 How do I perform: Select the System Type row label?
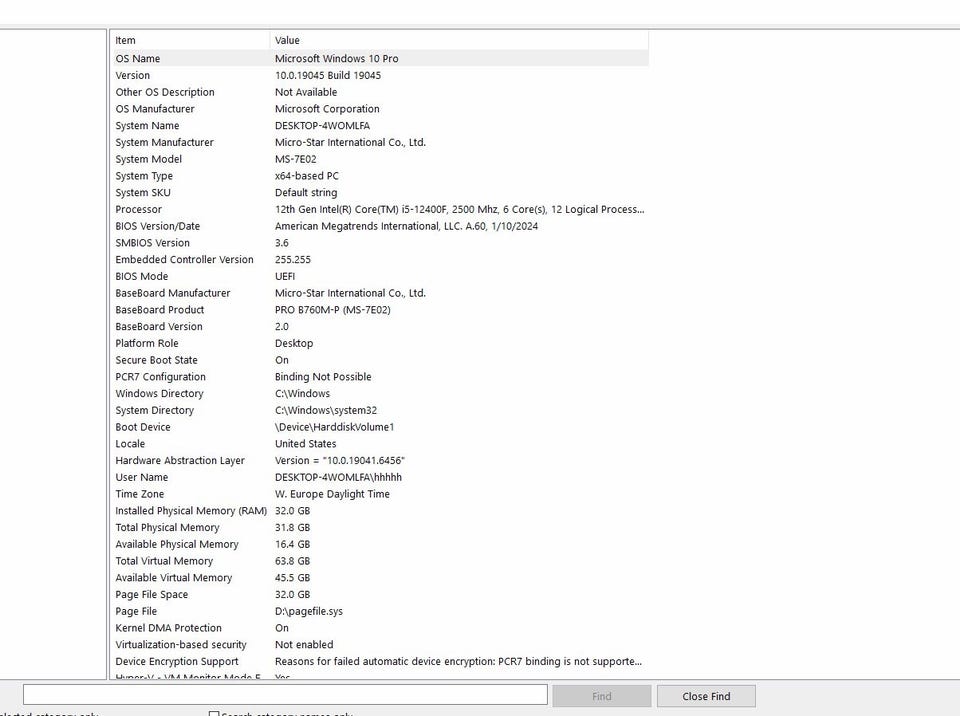(x=144, y=176)
